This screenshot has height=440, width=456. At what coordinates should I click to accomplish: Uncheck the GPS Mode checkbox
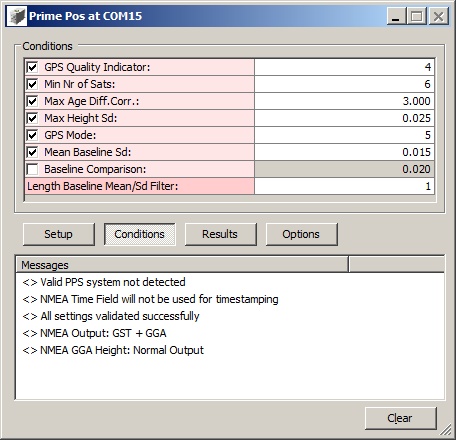click(32, 135)
